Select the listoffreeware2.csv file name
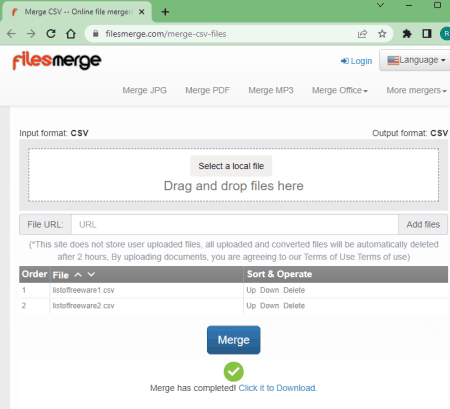The width and height of the screenshot is (450, 409). (83, 306)
